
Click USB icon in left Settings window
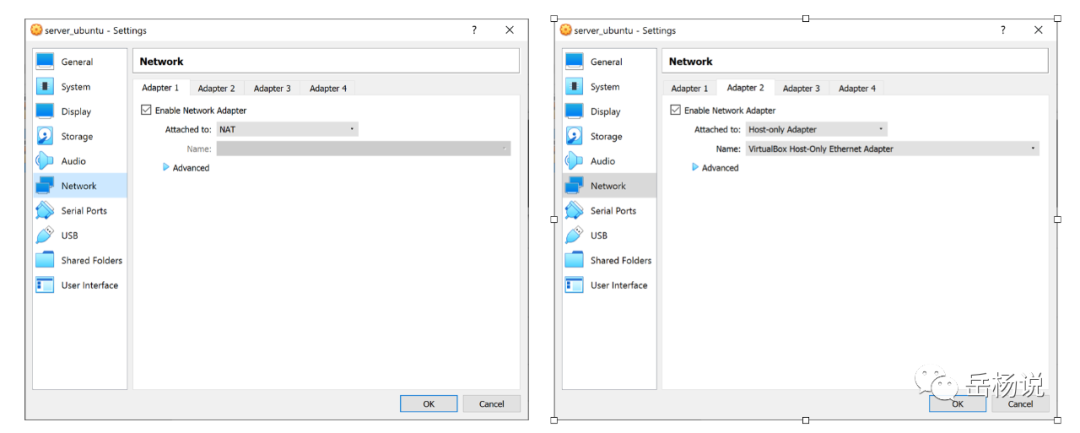[x=45, y=235]
